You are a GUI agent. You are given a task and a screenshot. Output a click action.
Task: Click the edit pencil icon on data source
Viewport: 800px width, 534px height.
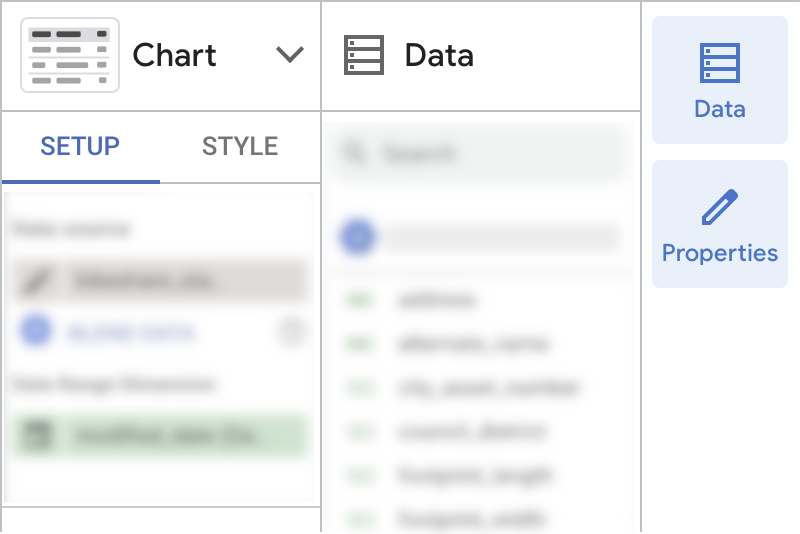pos(37,281)
